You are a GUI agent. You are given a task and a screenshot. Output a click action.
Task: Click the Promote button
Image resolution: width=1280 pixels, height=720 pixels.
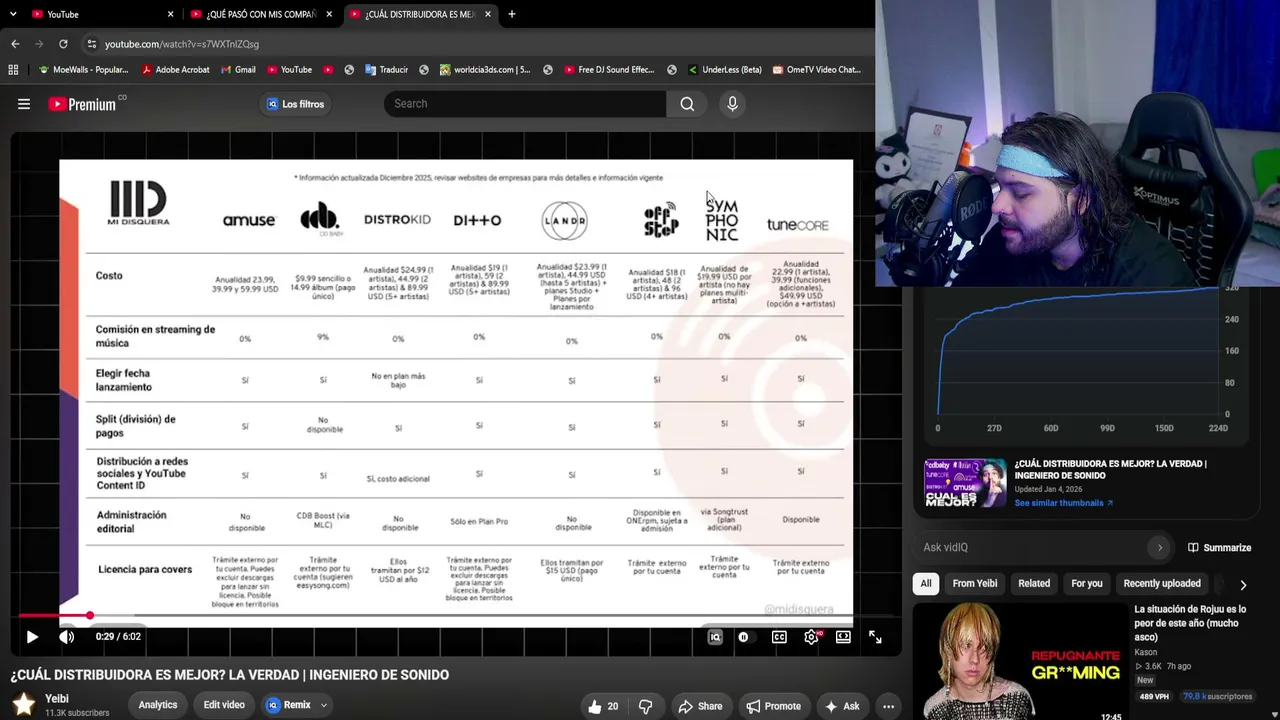(773, 706)
